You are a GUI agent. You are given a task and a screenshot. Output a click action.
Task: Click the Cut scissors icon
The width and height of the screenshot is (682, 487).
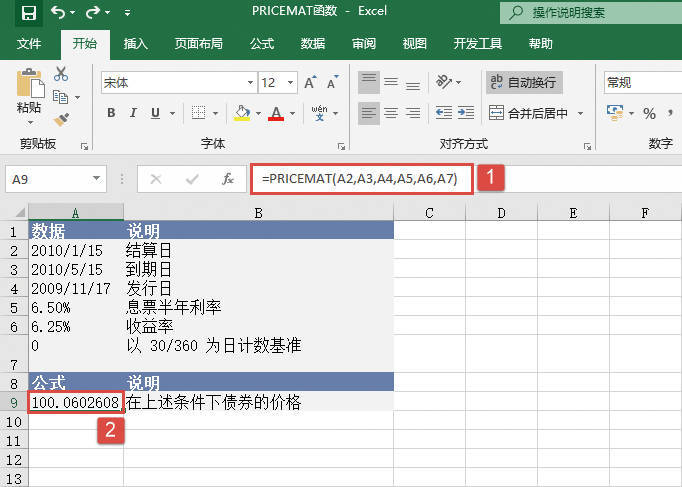pos(61,74)
